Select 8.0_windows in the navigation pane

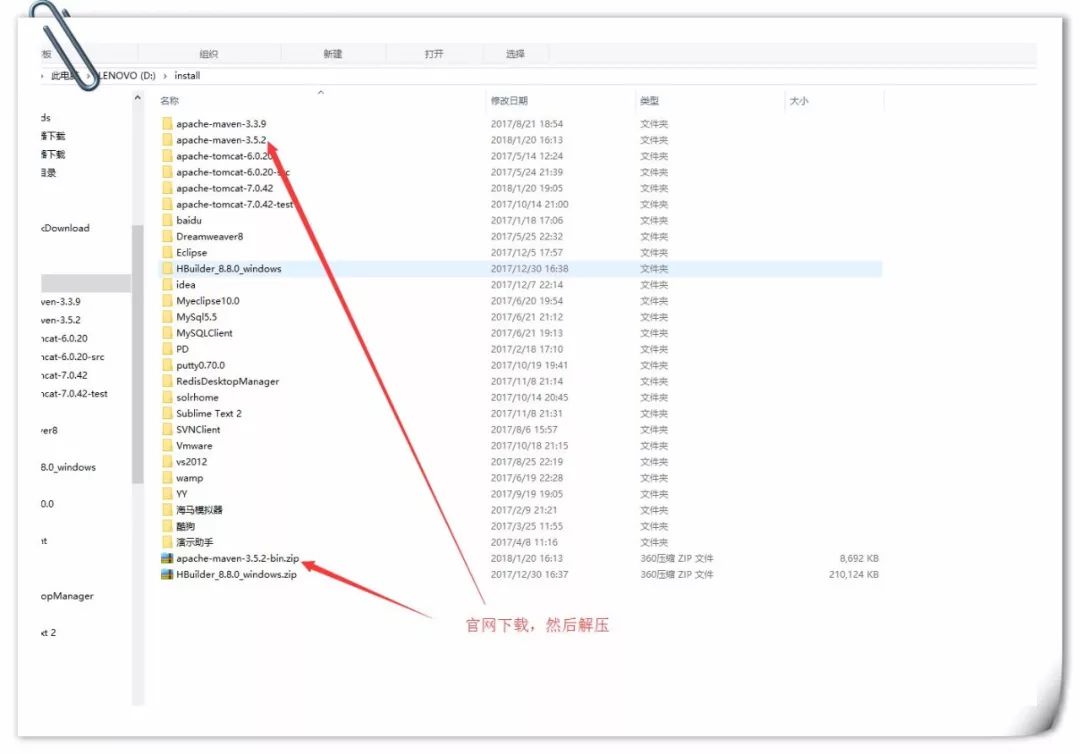[68, 467]
